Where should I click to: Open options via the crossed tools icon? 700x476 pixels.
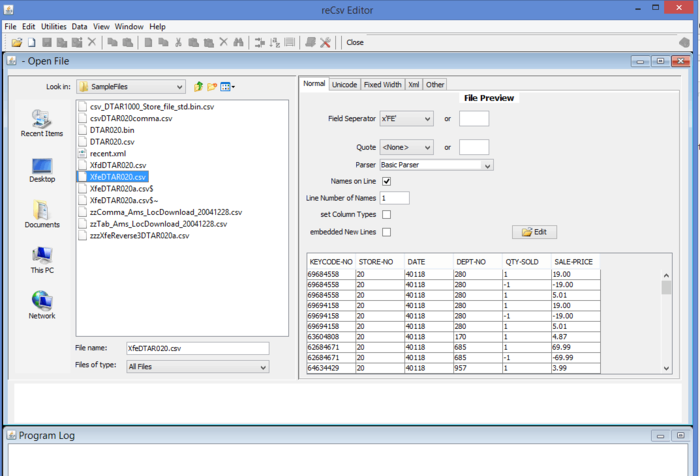point(325,42)
